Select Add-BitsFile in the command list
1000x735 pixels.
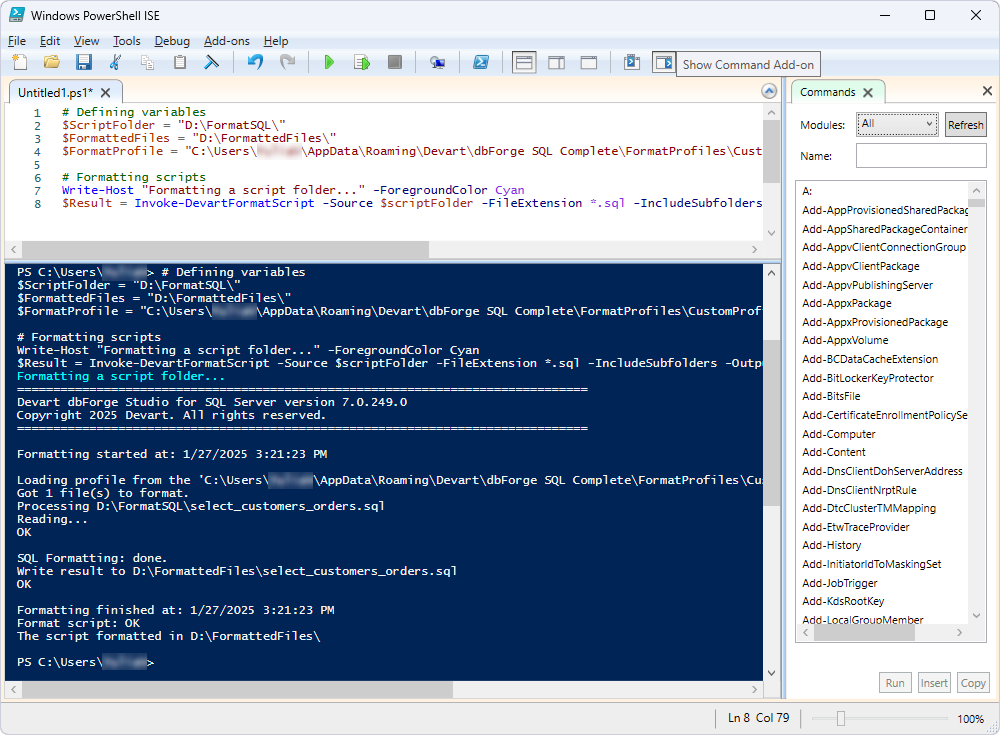coord(831,396)
